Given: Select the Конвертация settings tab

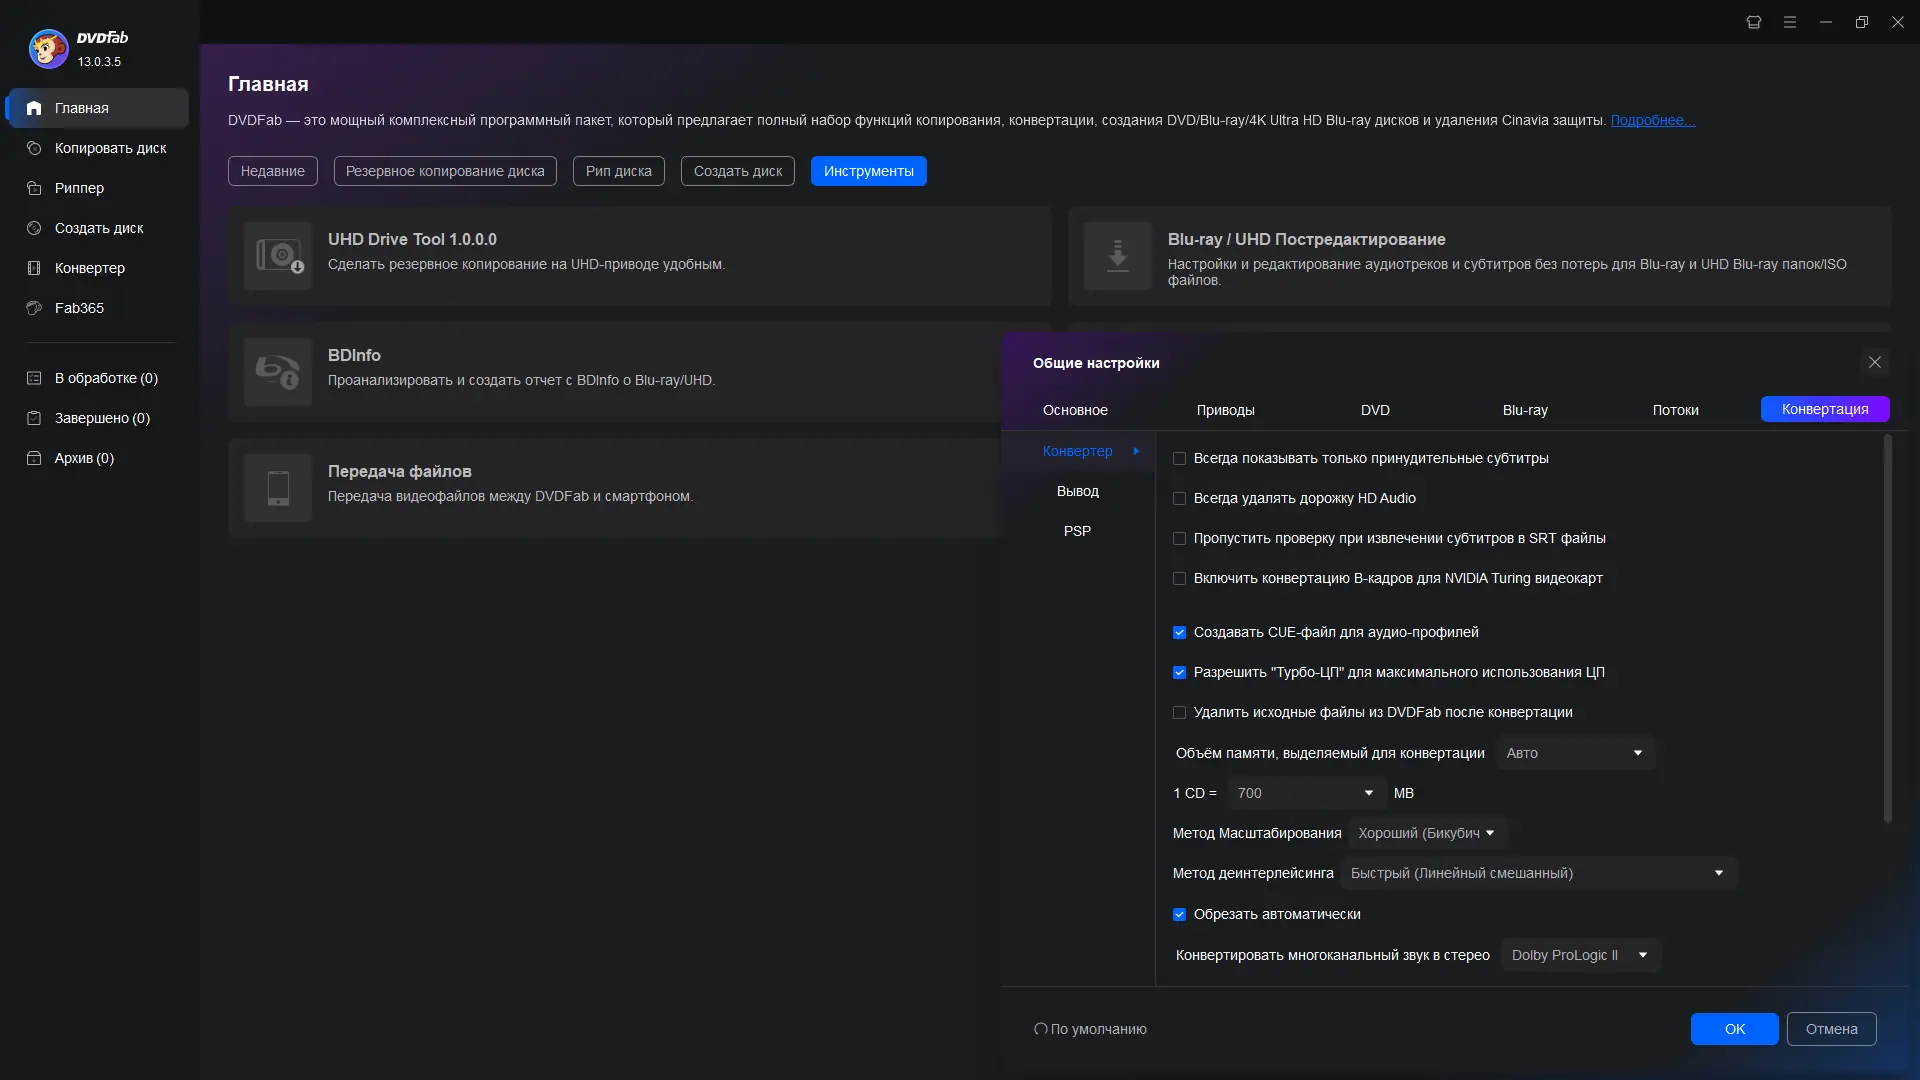Looking at the screenshot, I should click(1825, 409).
